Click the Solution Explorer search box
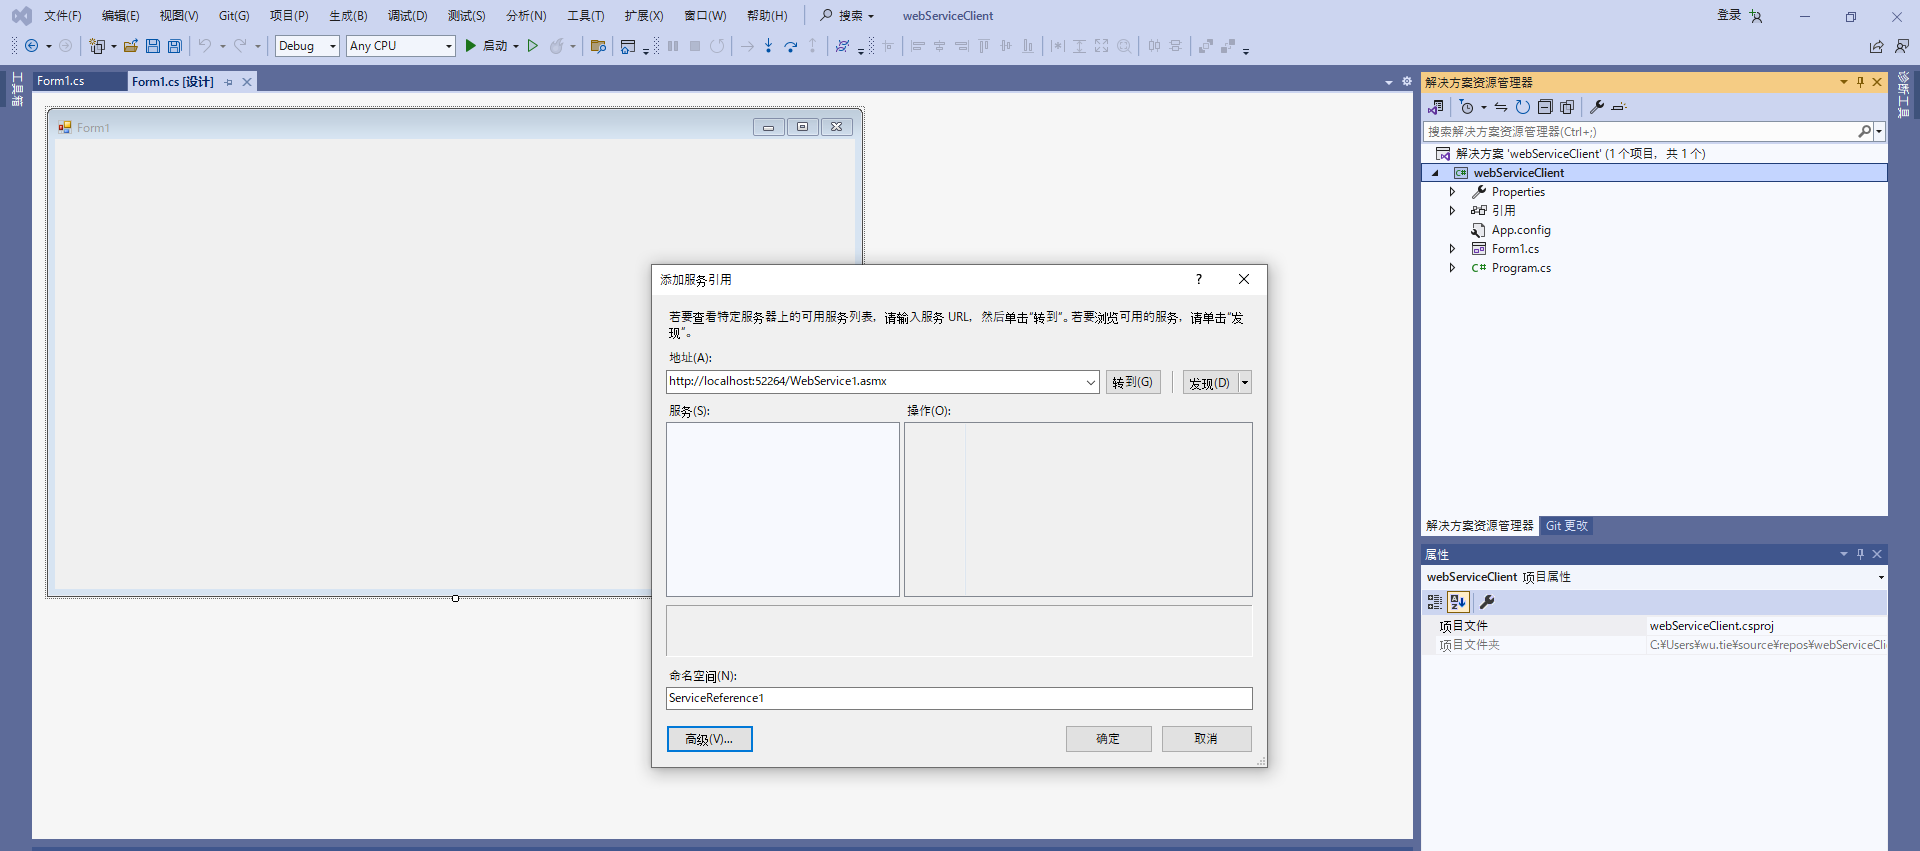Screen dimensions: 1920x851 point(1640,132)
